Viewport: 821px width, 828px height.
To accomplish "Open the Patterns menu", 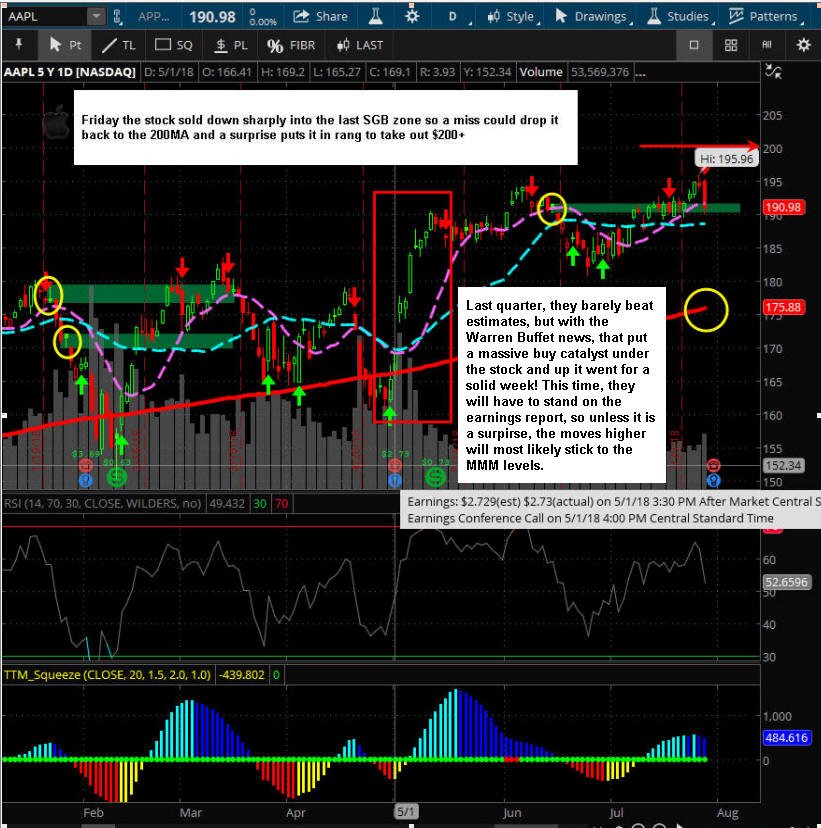I will point(766,16).
